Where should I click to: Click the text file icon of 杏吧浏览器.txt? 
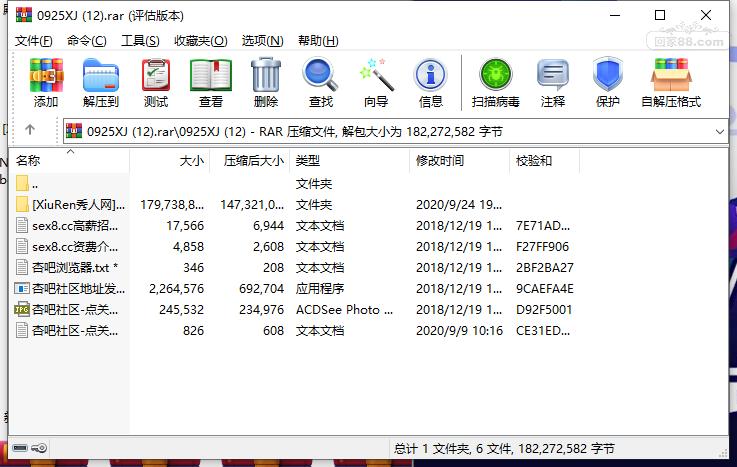coord(22,267)
